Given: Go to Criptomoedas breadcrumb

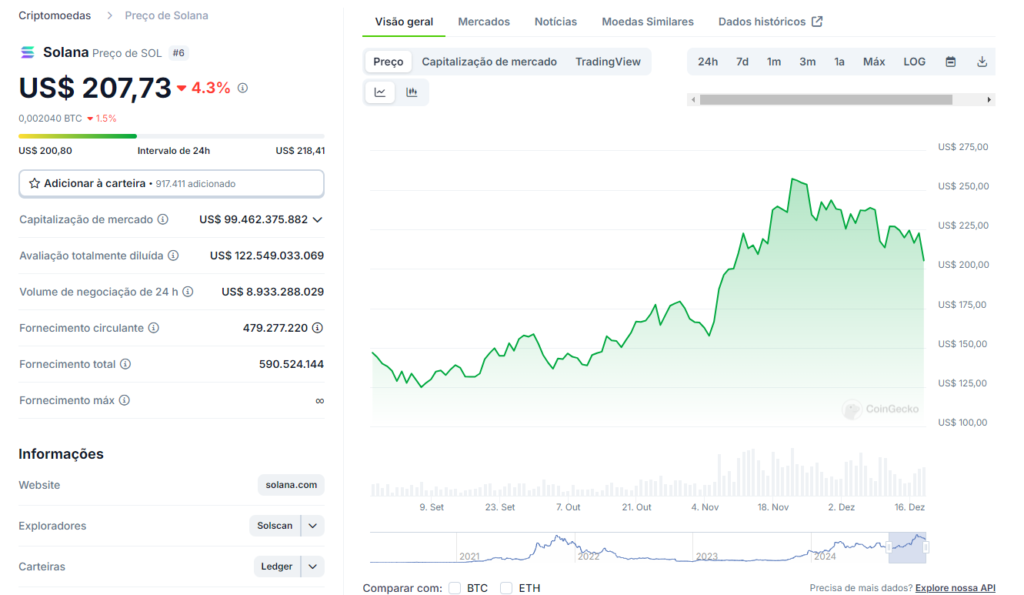Looking at the screenshot, I should [x=55, y=15].
